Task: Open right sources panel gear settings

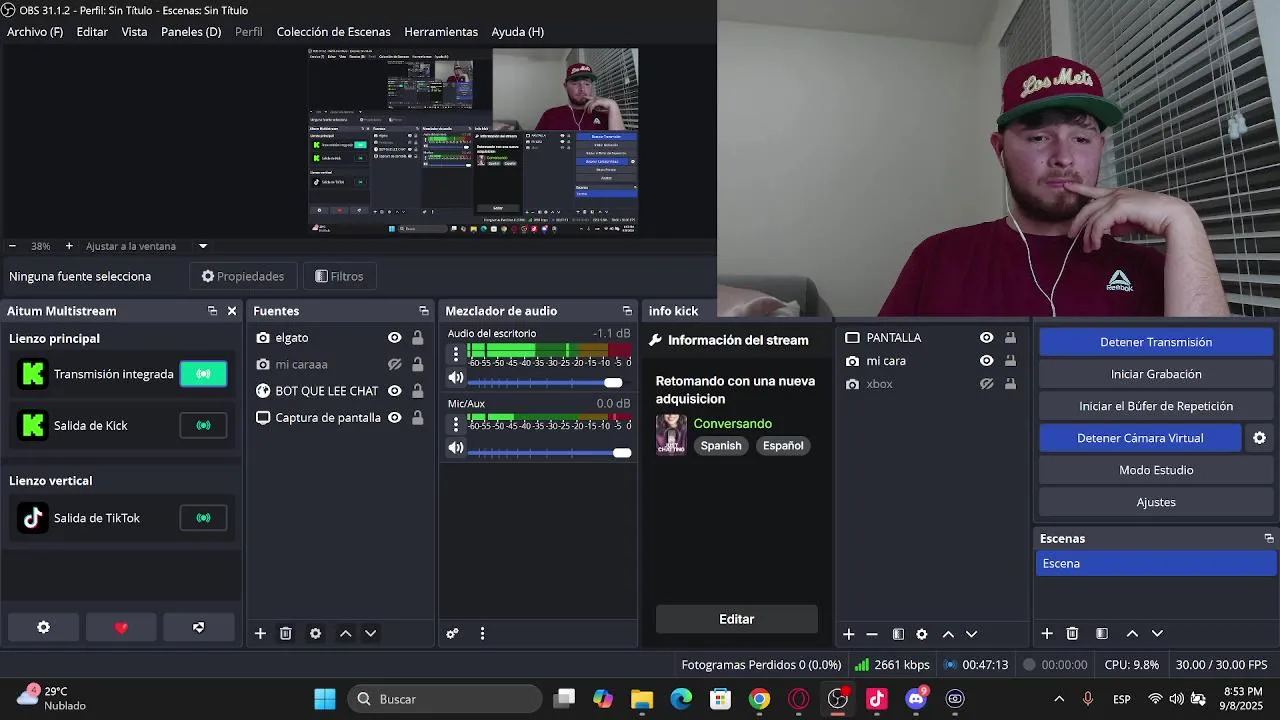Action: 922,634
